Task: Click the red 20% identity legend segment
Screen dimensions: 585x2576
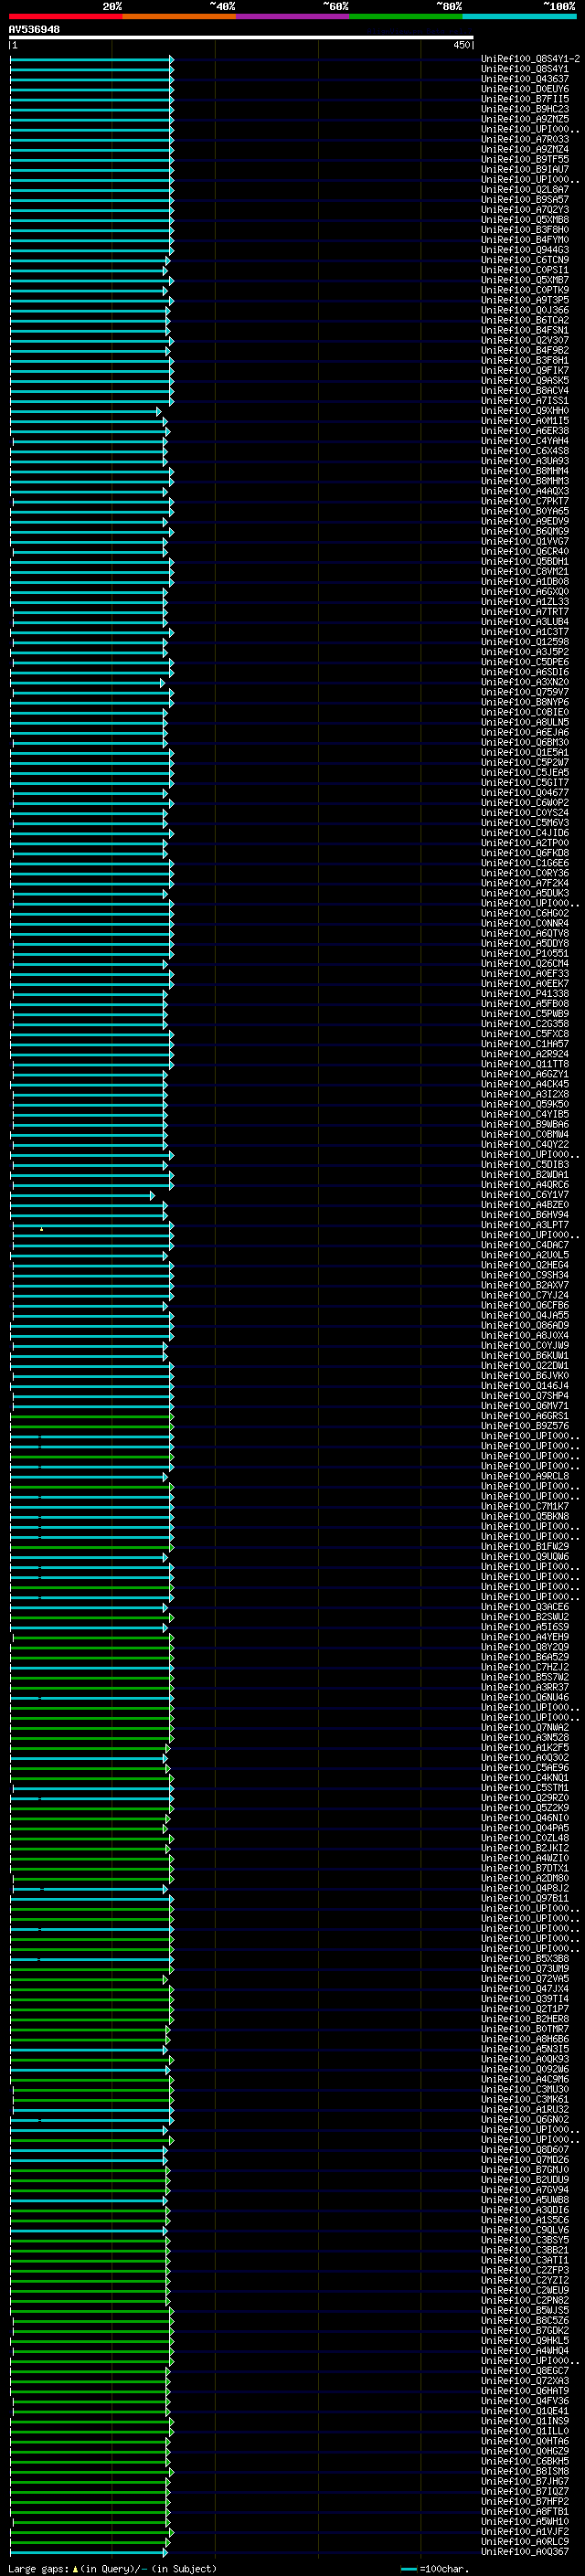Action: [65, 16]
